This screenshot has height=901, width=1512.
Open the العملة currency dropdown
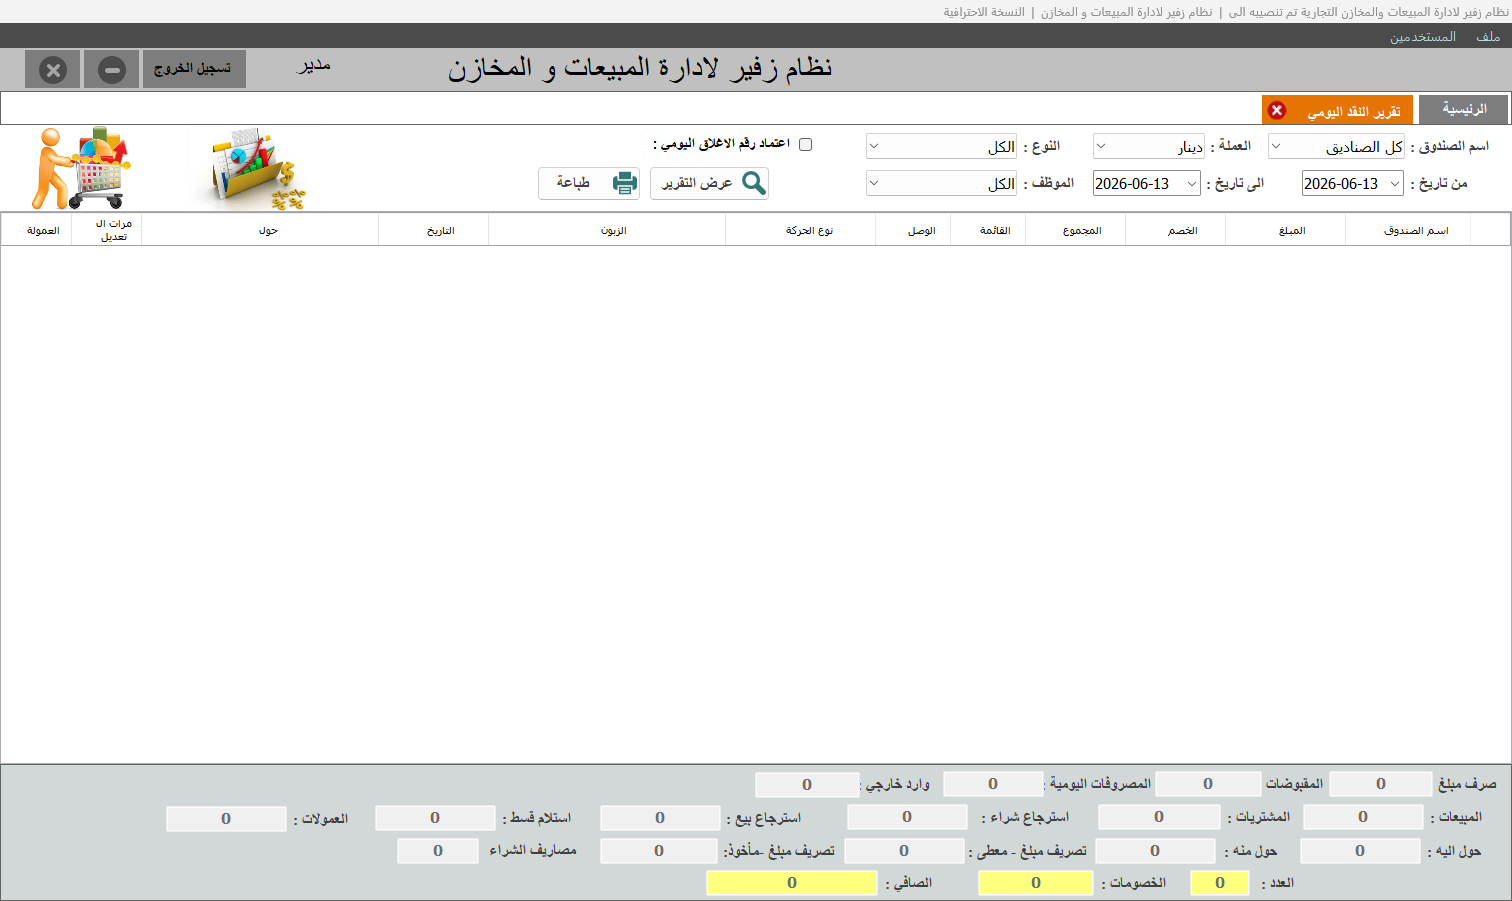pos(1149,146)
